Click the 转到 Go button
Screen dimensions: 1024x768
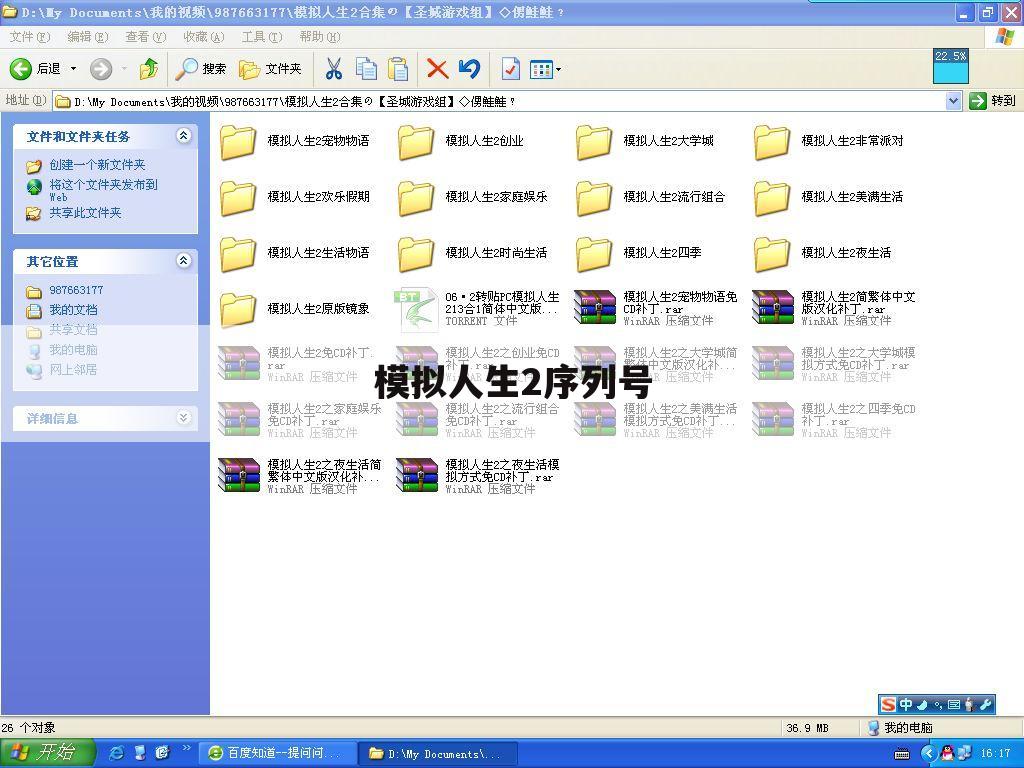click(x=993, y=101)
